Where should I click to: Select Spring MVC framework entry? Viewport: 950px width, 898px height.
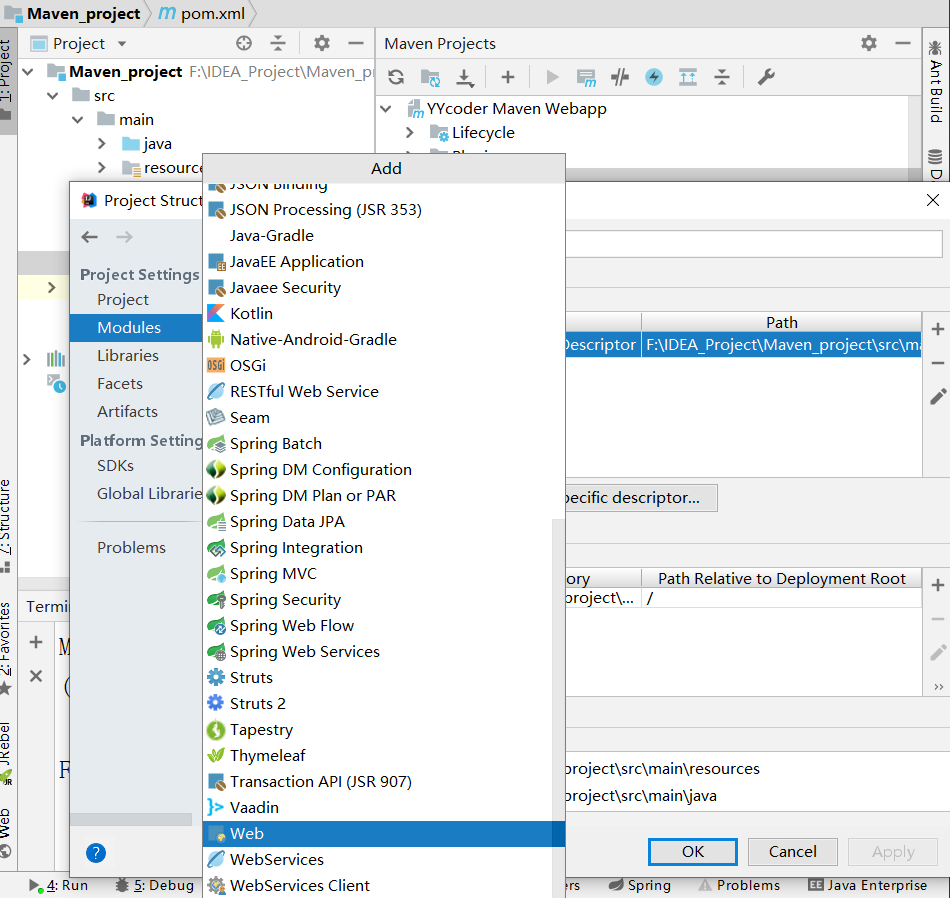[x=377, y=574]
